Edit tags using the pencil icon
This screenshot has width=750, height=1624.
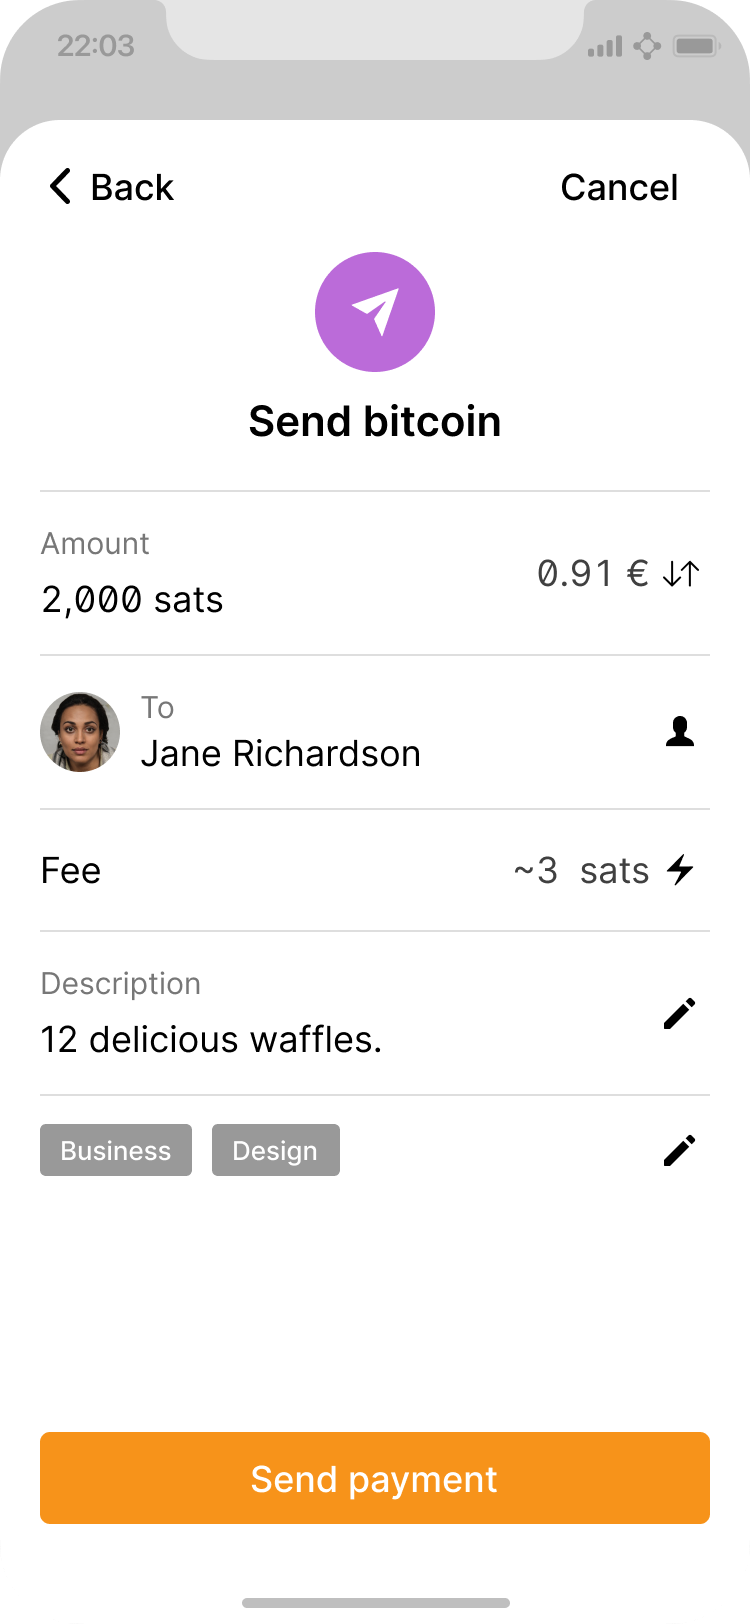point(679,1150)
